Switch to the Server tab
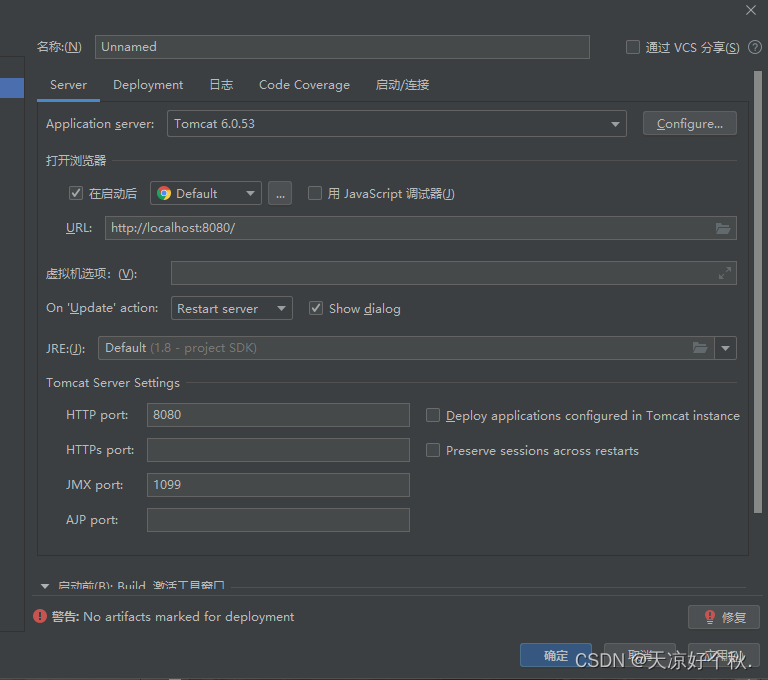This screenshot has height=680, width=768. (69, 85)
